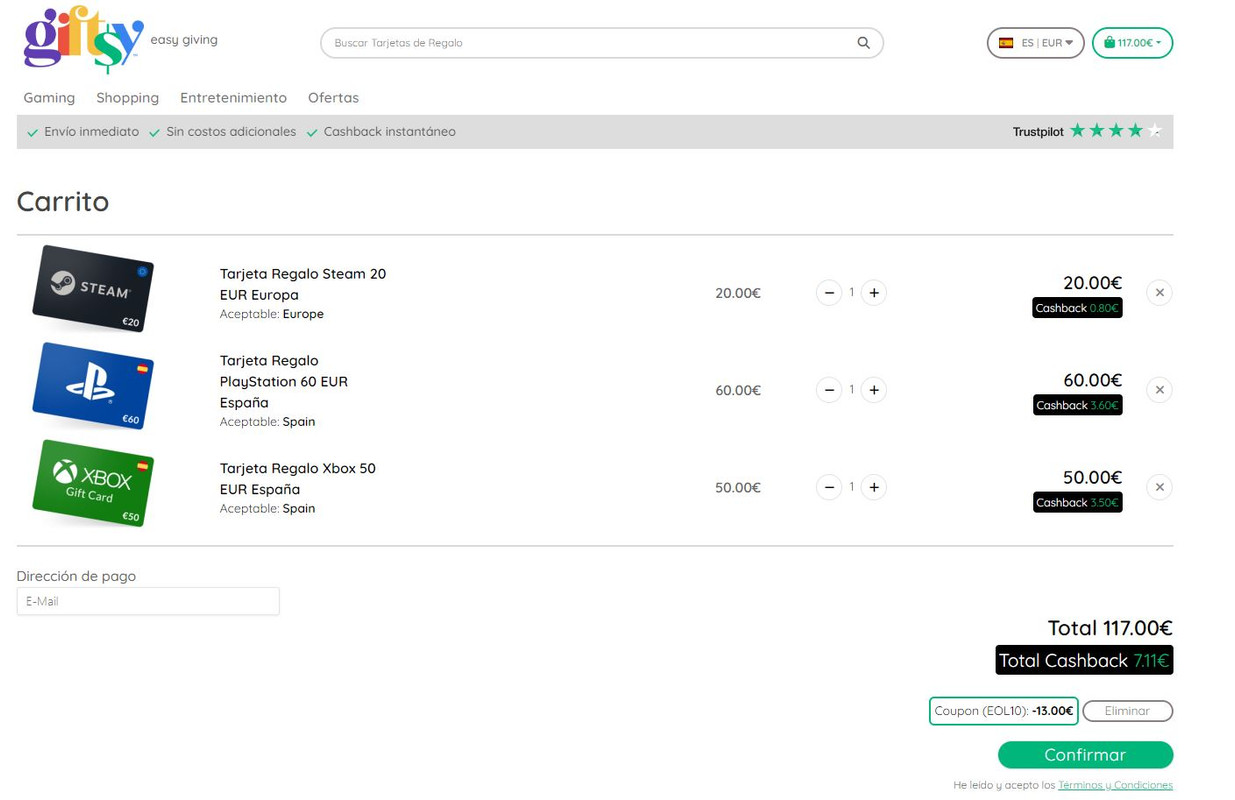This screenshot has height=800, width=1235.
Task: Decrease quantity of Steam gift card
Action: (829, 293)
